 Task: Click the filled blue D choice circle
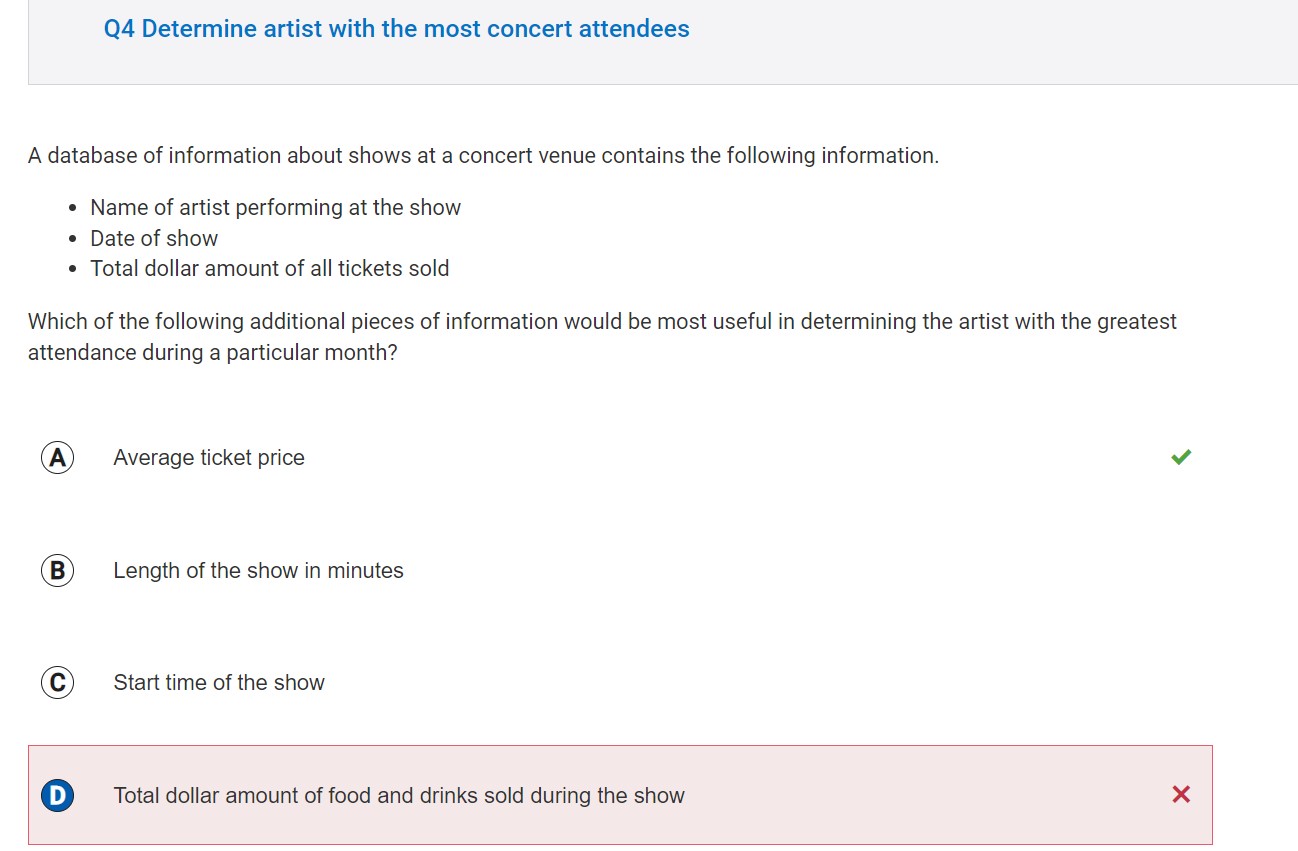click(57, 795)
